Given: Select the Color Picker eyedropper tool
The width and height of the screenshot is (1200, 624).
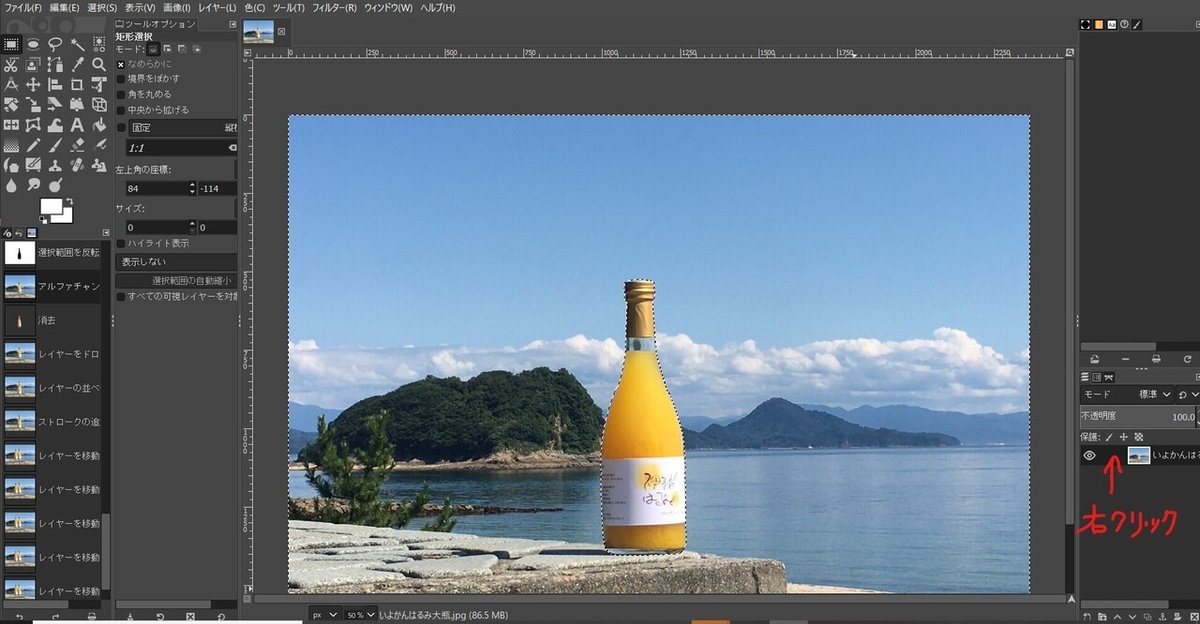Looking at the screenshot, I should coord(79,65).
